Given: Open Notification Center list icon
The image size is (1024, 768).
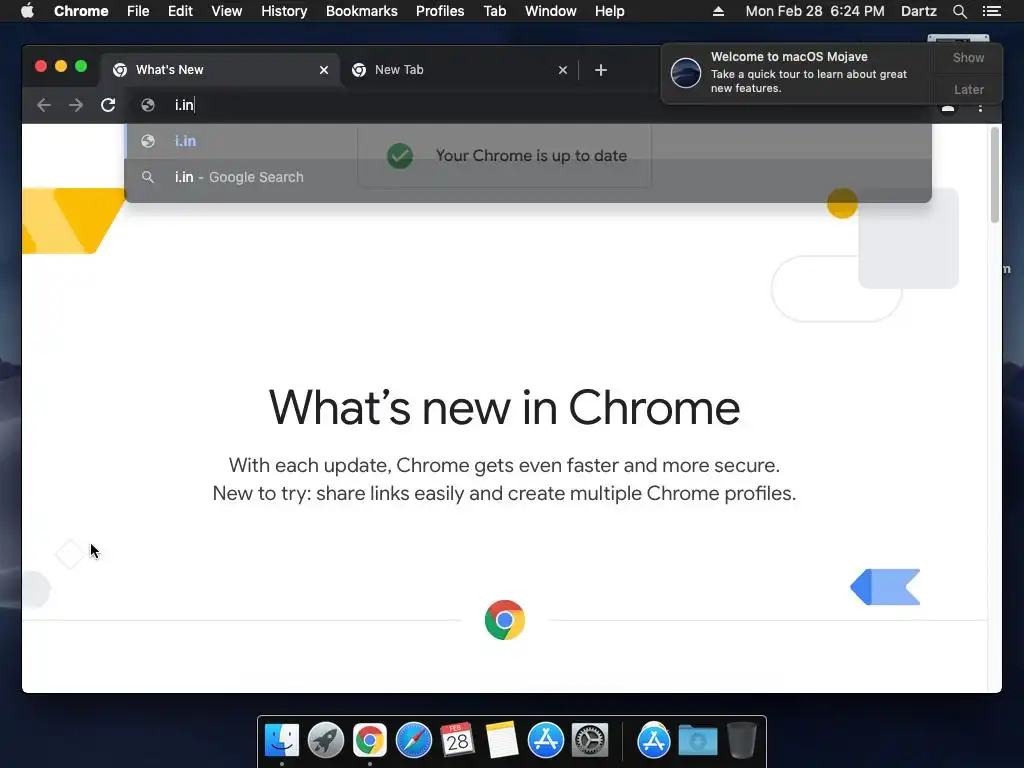Looking at the screenshot, I should 992,11.
